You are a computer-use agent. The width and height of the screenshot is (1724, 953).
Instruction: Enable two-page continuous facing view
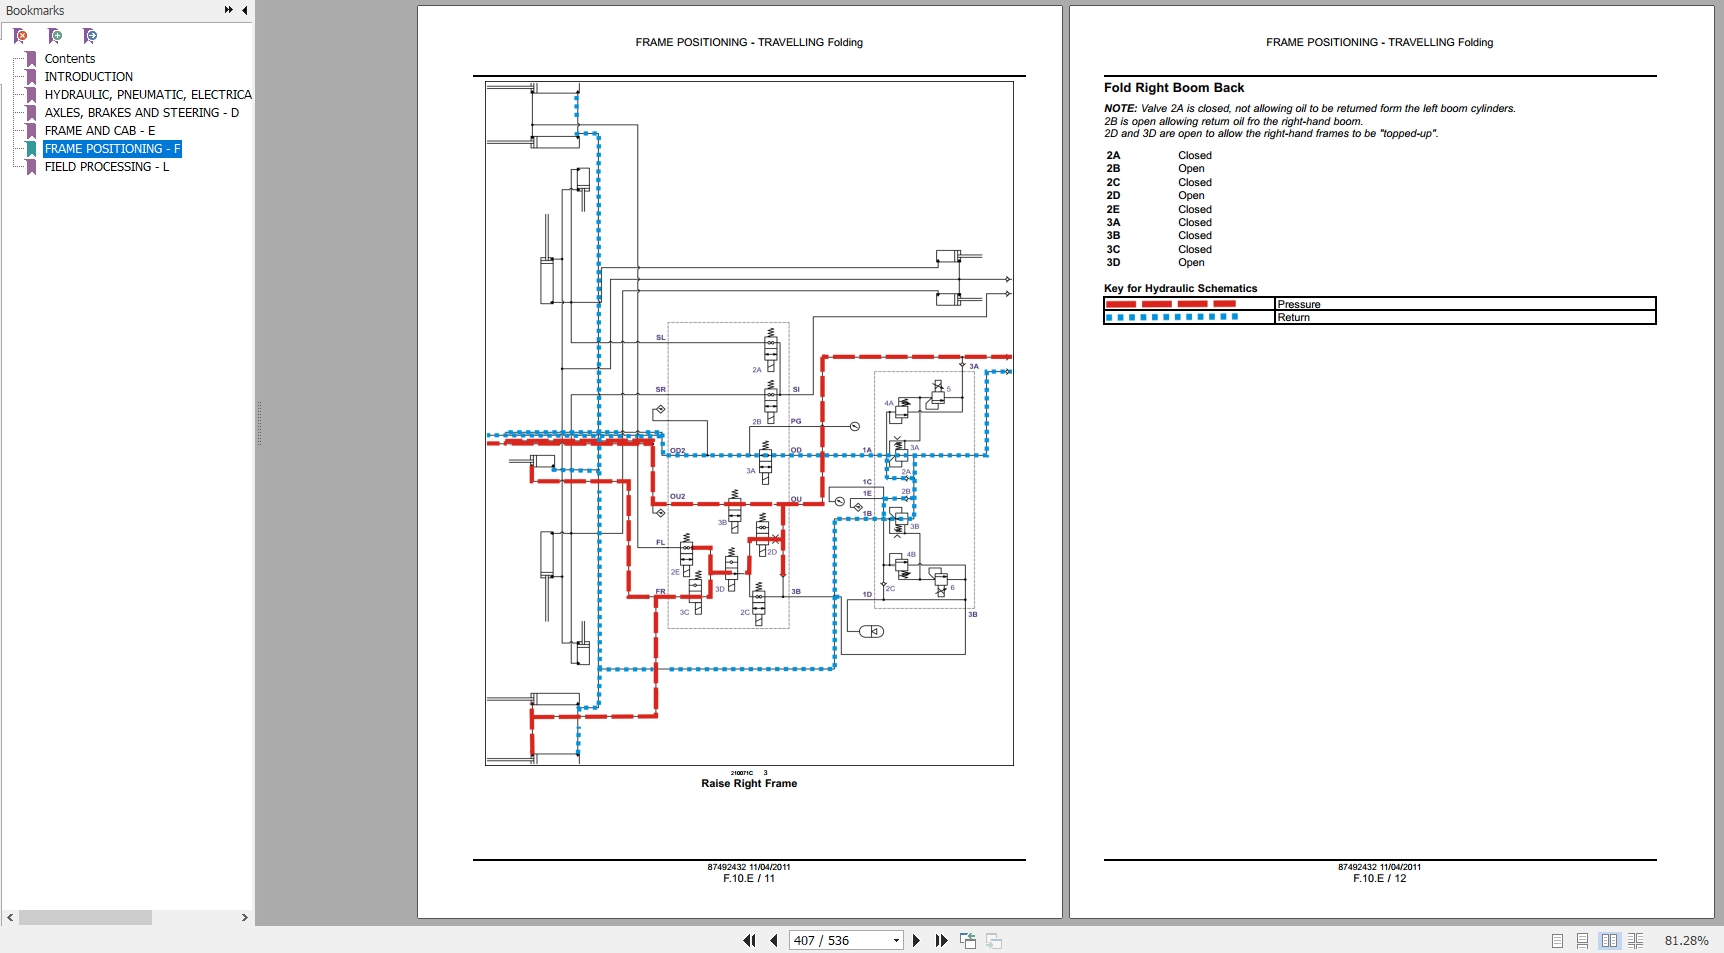point(1635,941)
